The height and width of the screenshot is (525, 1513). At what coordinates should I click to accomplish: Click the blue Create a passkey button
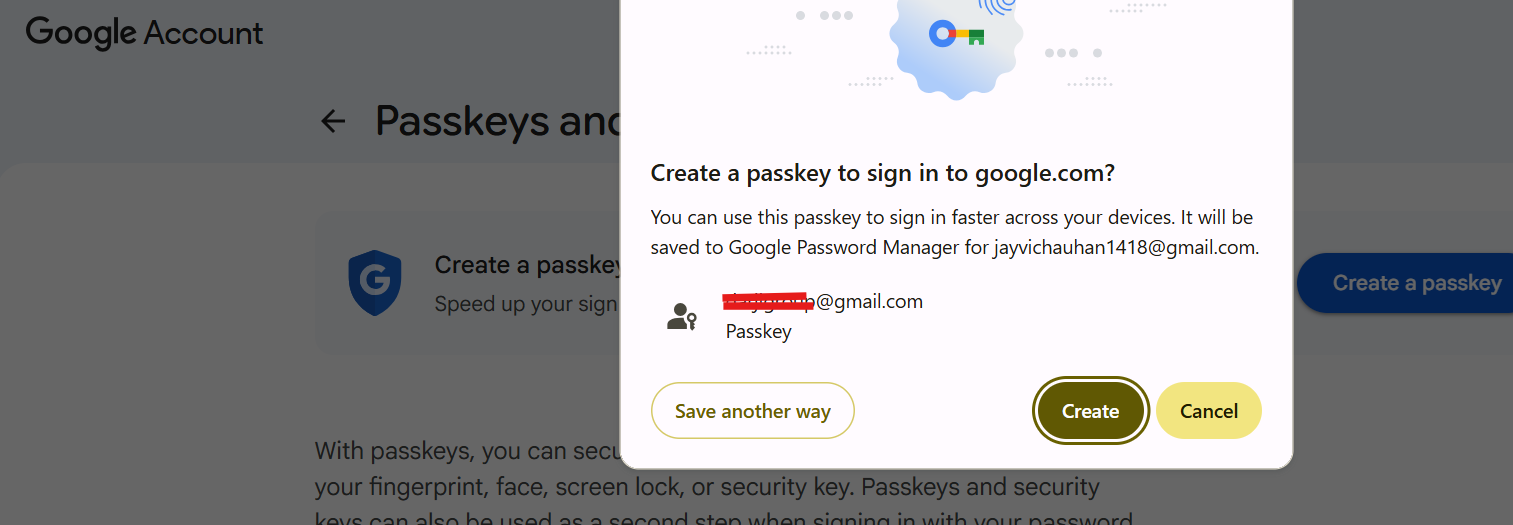coord(1405,283)
